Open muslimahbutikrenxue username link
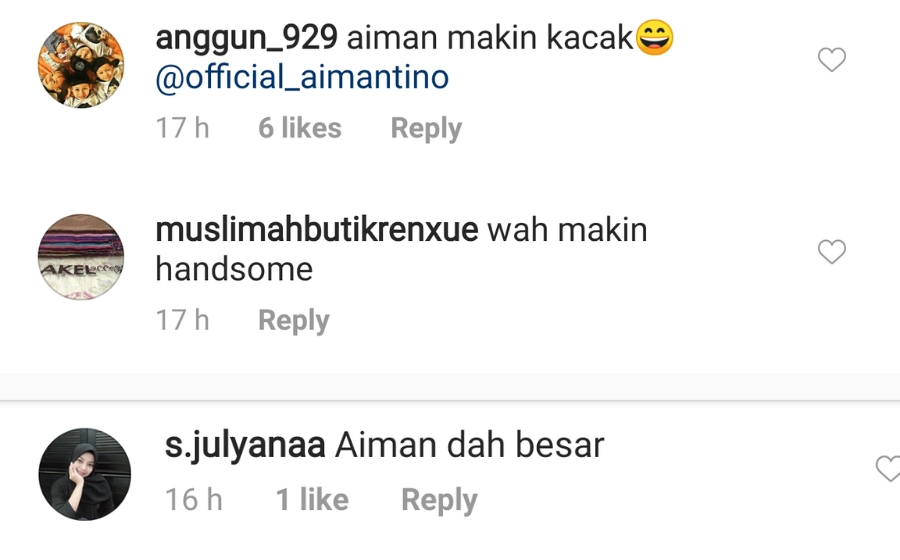This screenshot has height=560, width=900. (316, 230)
